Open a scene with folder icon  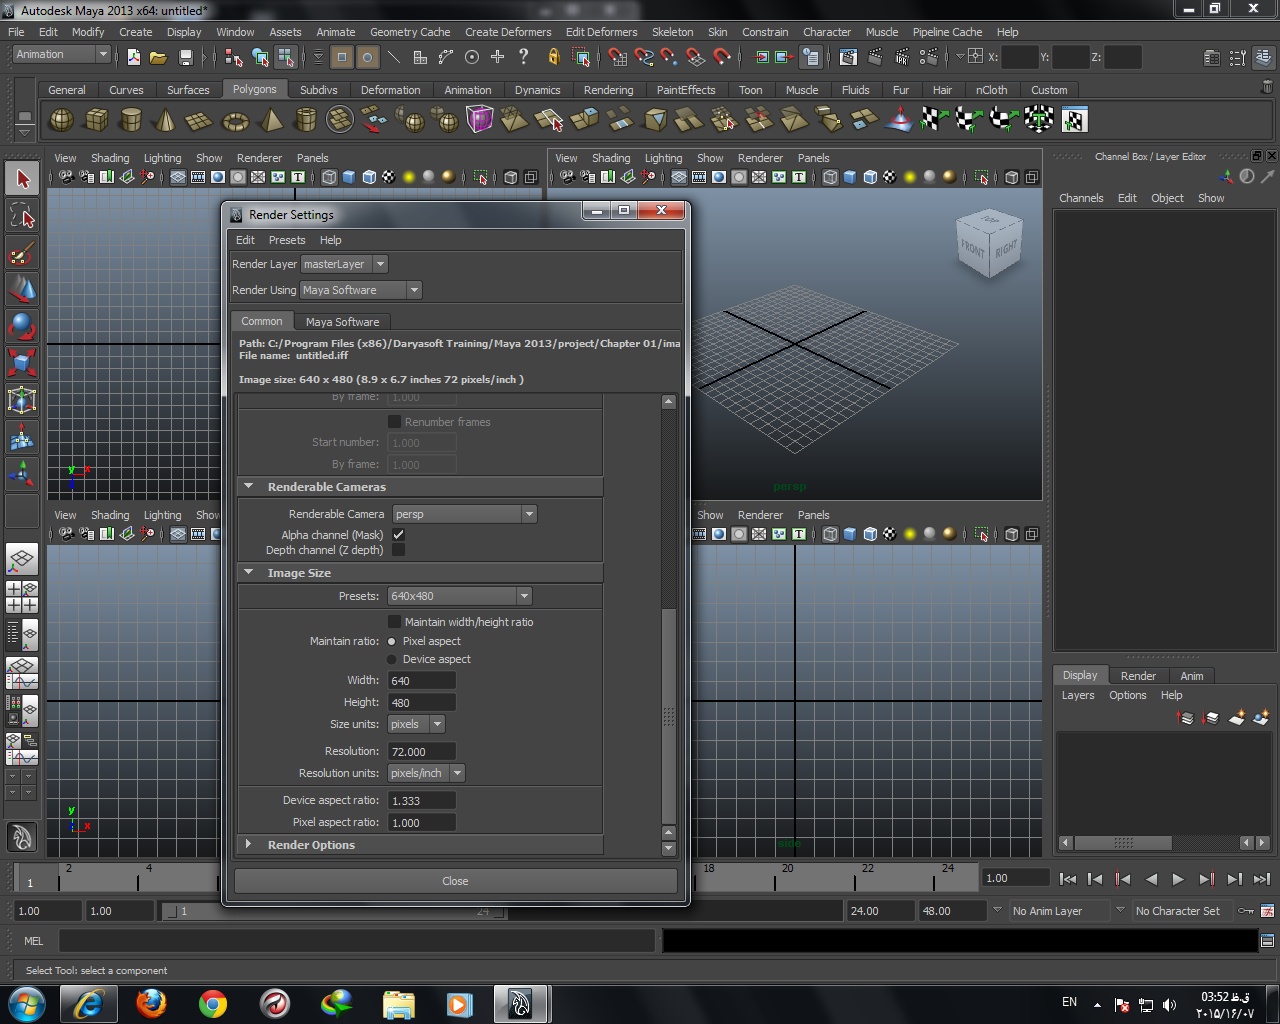[x=158, y=57]
